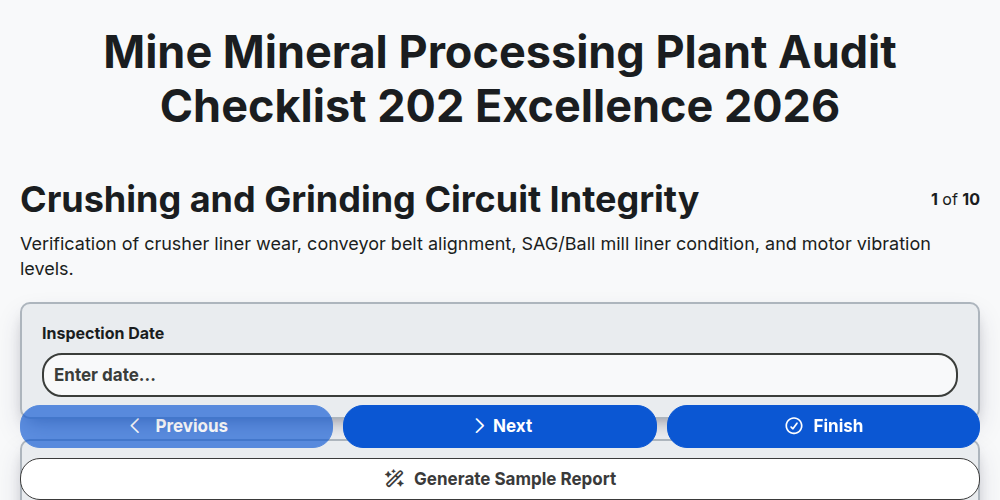Image resolution: width=1000 pixels, height=500 pixels.
Task: Click the left chevron icon on Previous
Action: point(135,426)
